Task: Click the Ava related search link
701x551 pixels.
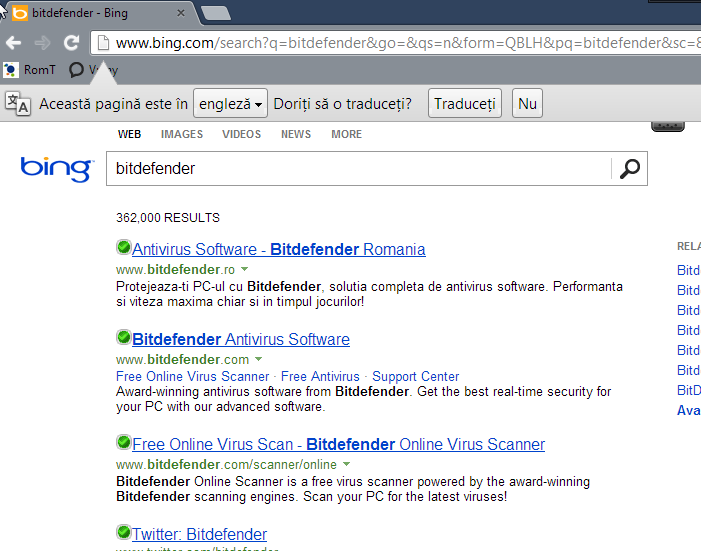Action: 688,410
